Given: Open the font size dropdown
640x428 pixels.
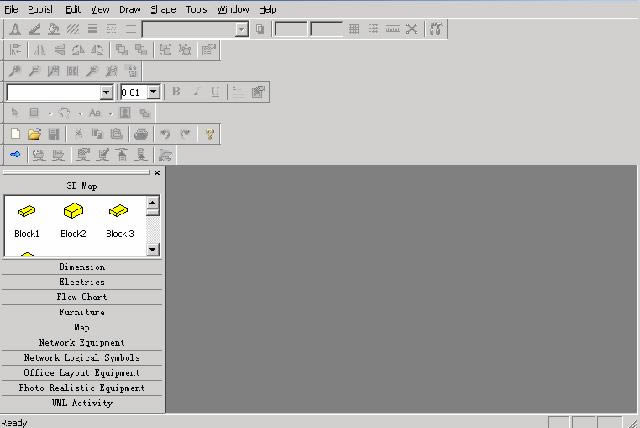Looking at the screenshot, I should pos(153,92).
